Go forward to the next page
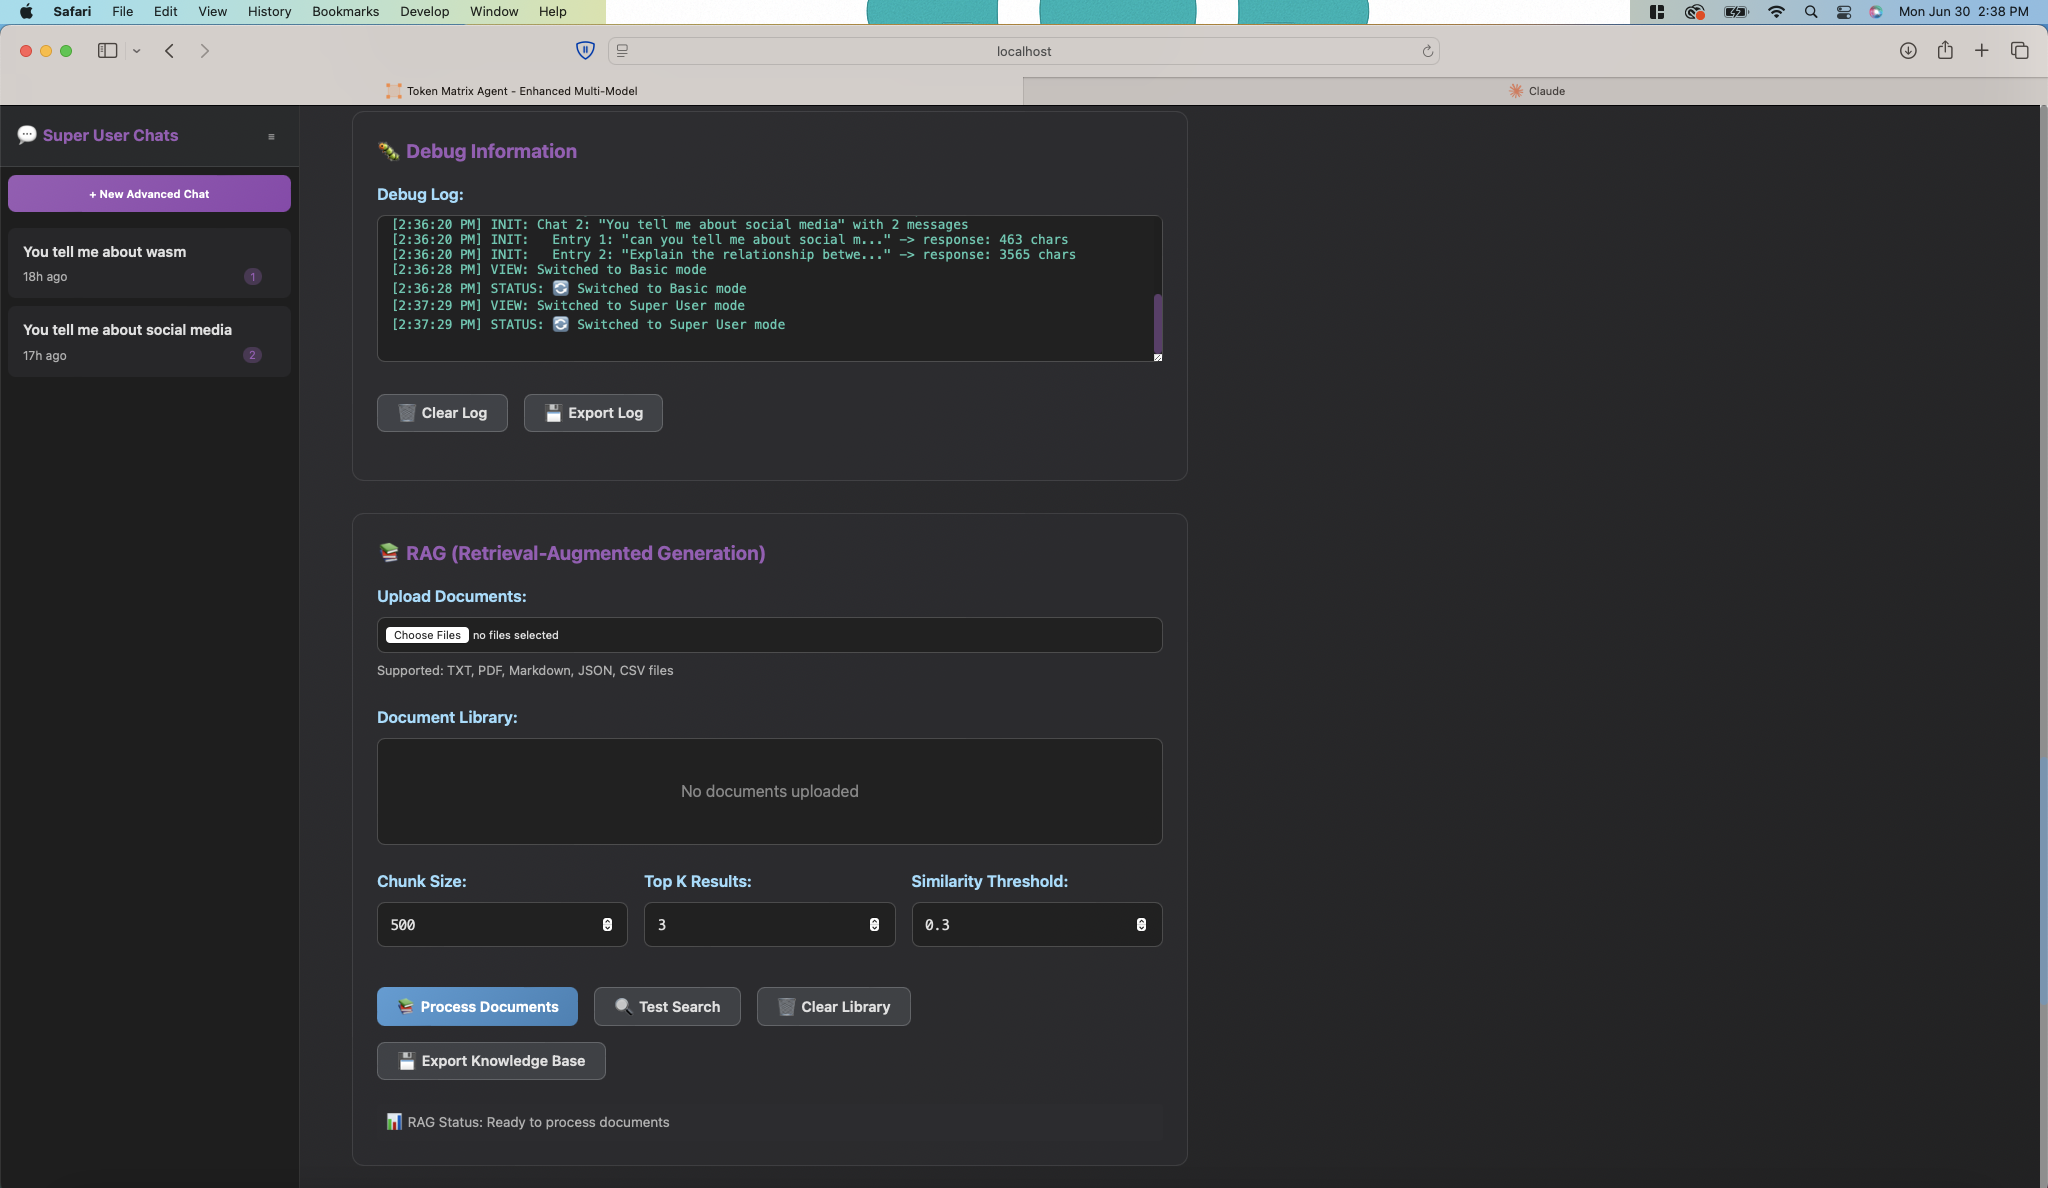 [204, 51]
